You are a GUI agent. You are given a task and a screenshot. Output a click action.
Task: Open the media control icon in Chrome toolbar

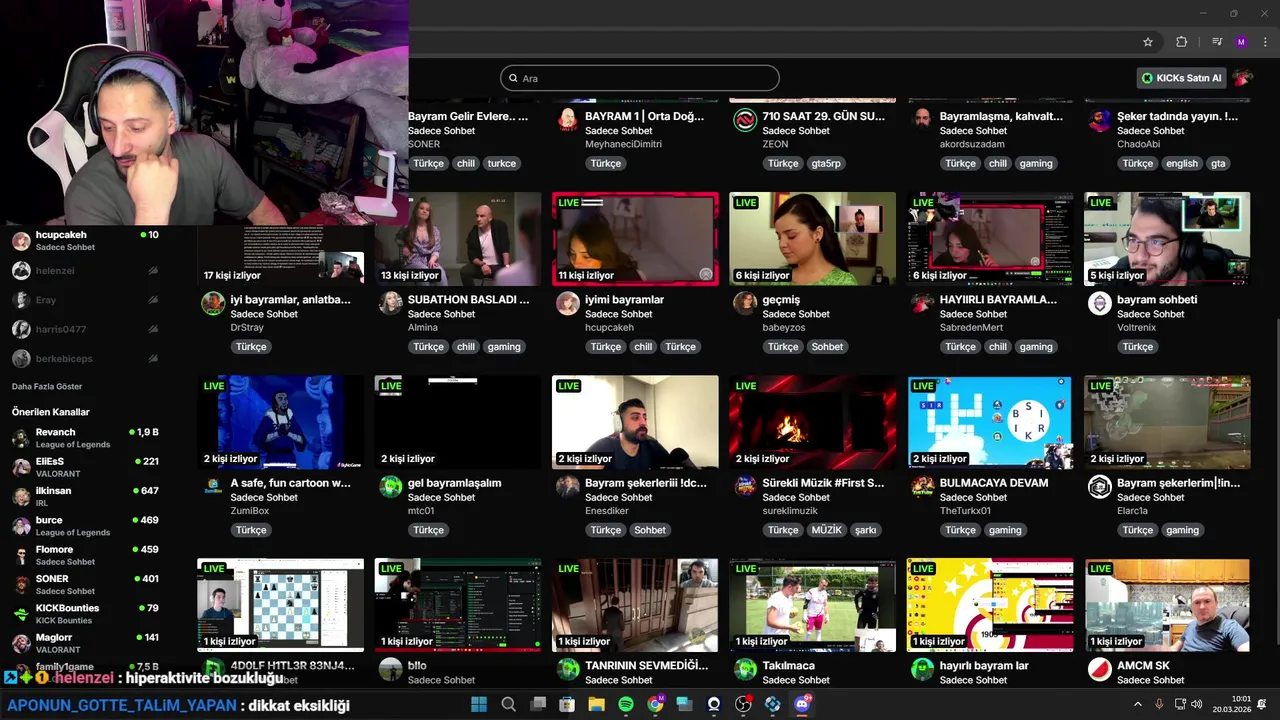(x=1217, y=42)
